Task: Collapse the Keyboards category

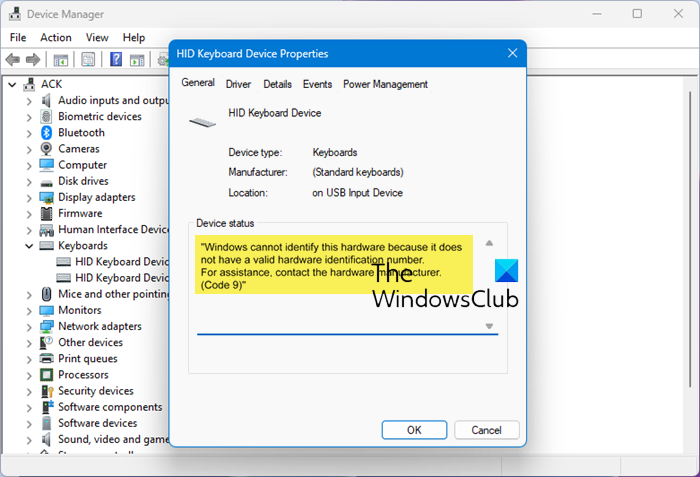Action: pos(28,246)
